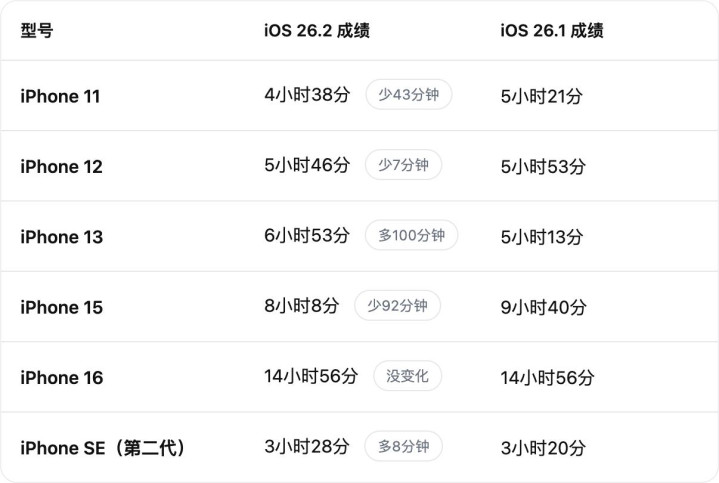Viewport: 719px width, 483px height.
Task: Click the 少43分钟 badge
Action: tap(408, 95)
